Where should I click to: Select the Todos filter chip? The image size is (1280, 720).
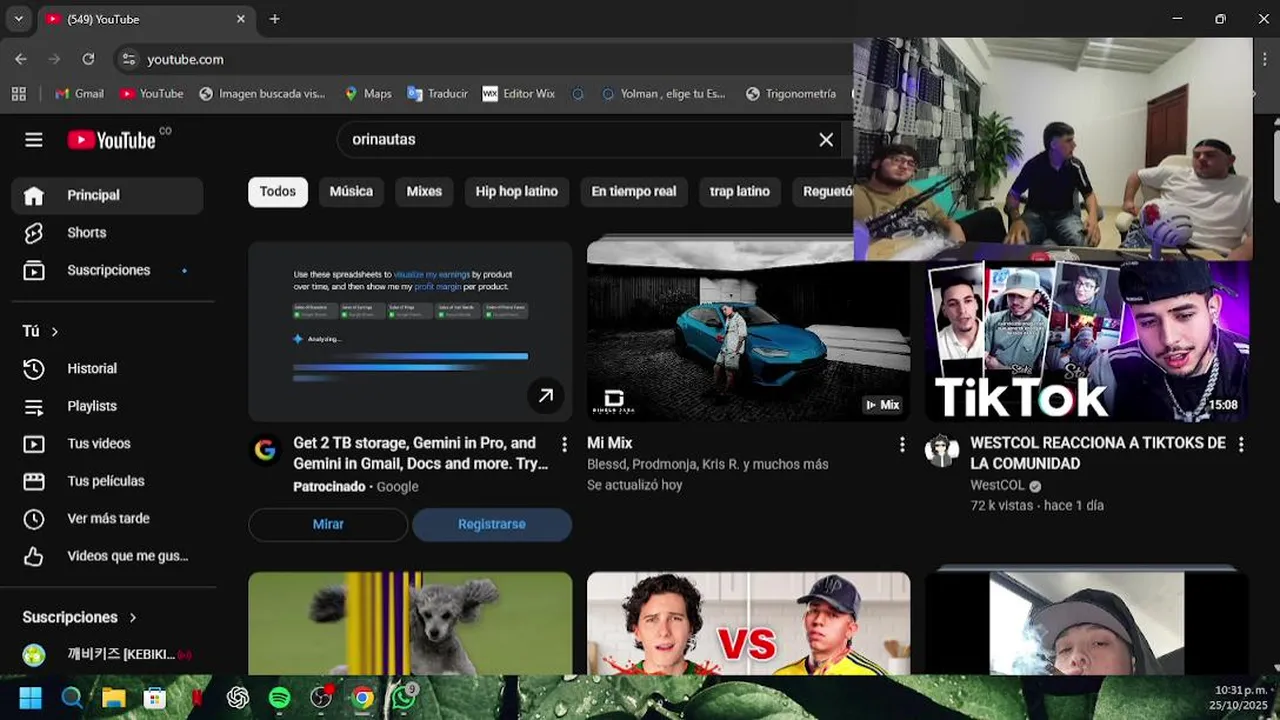[278, 191]
